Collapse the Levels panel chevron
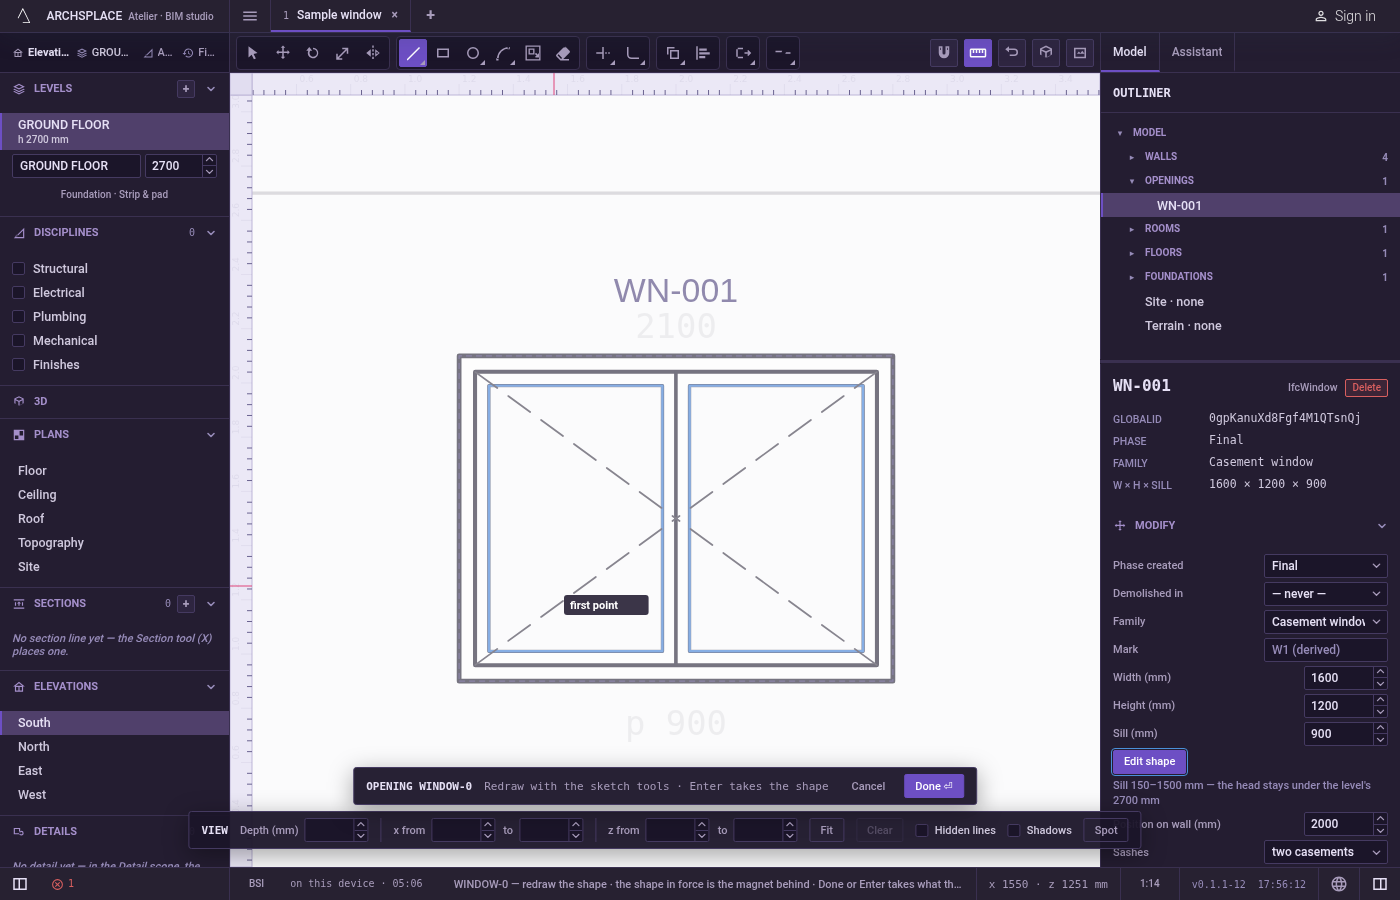 (x=211, y=89)
